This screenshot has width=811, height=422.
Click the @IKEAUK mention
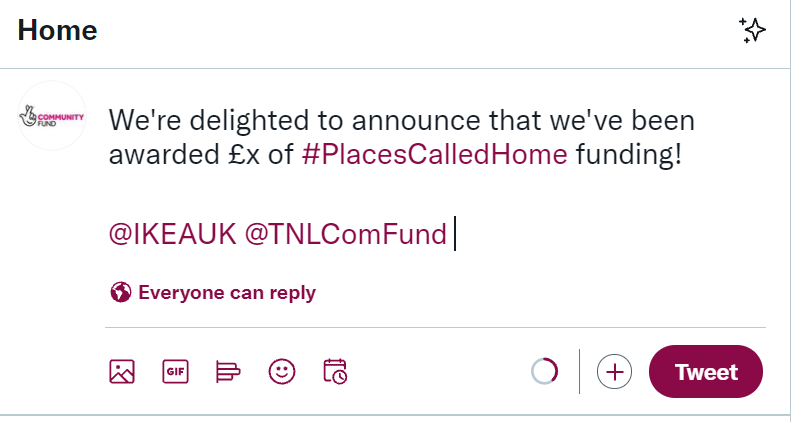(x=173, y=234)
